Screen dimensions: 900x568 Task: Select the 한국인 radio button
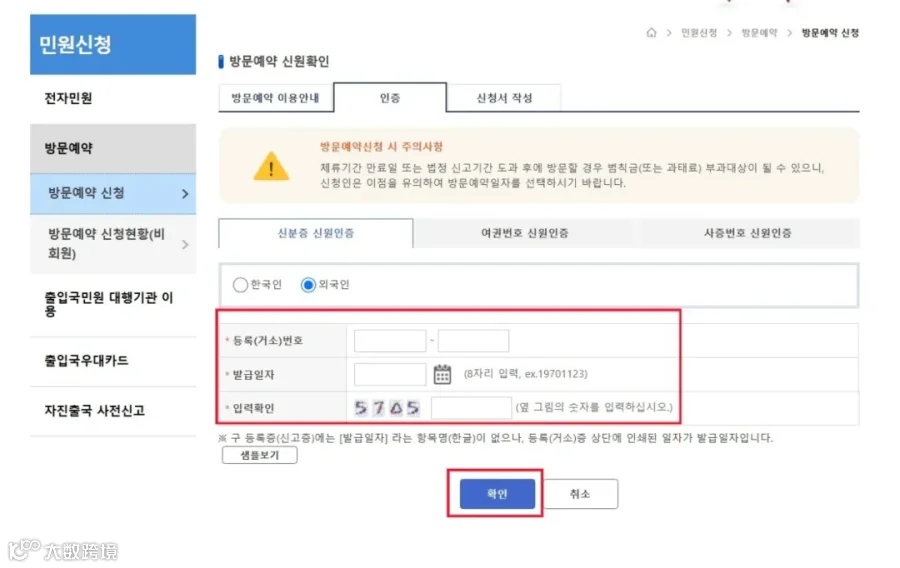(x=240, y=285)
